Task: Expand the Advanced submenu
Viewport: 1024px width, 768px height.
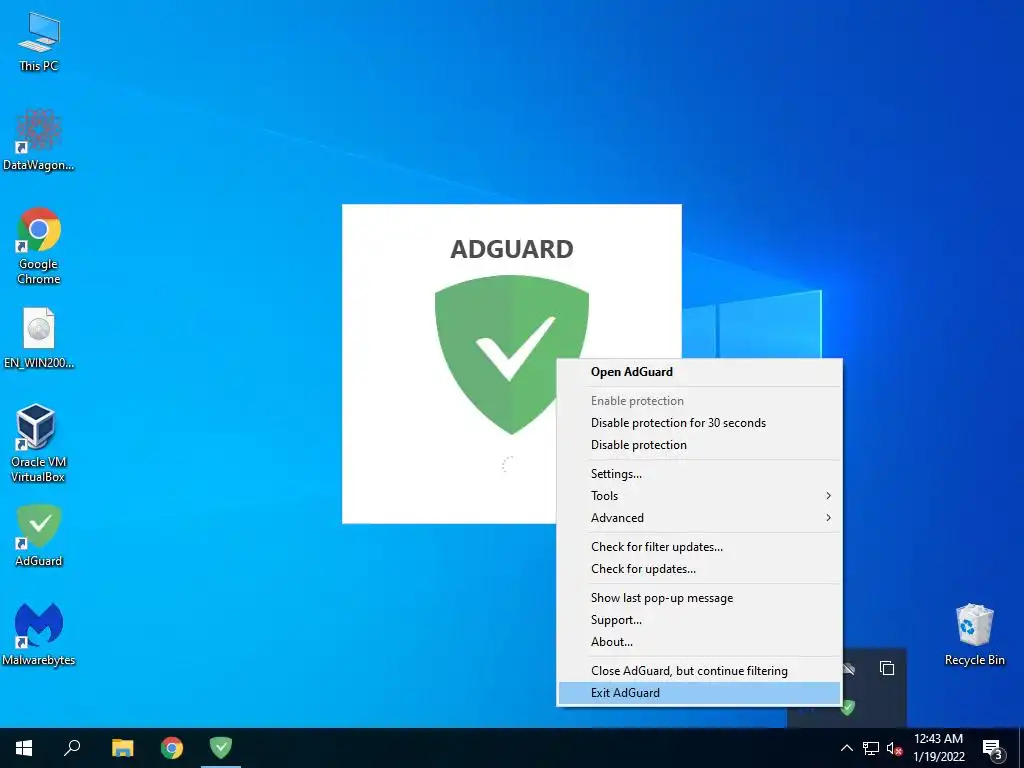Action: 699,518
